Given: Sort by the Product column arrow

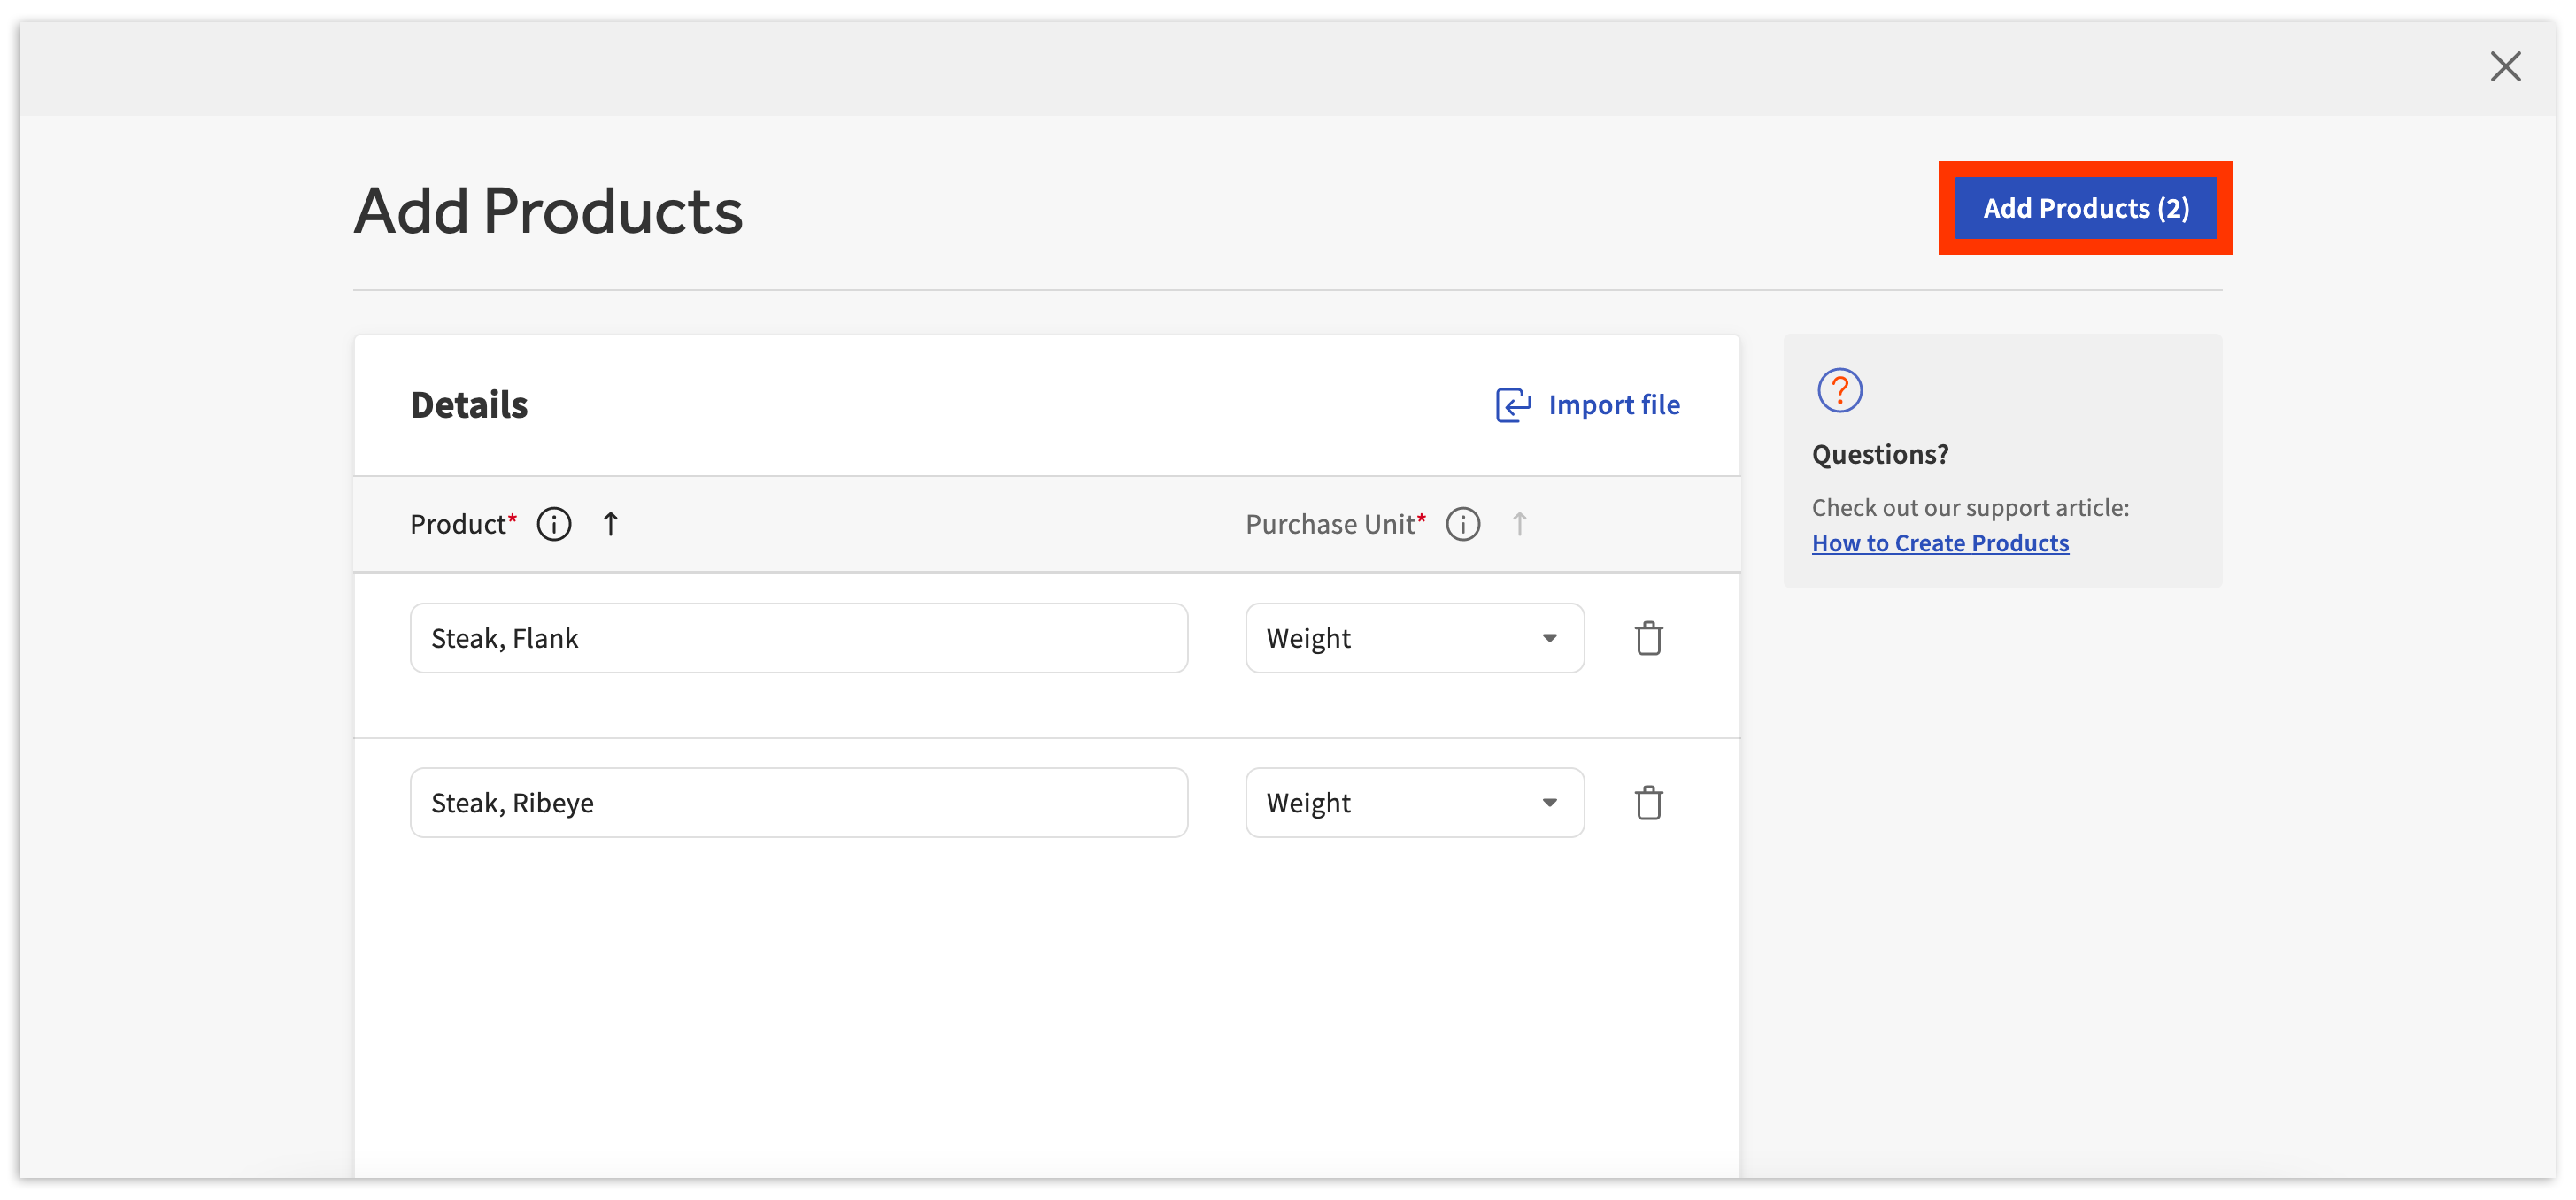Looking at the screenshot, I should (x=610, y=523).
